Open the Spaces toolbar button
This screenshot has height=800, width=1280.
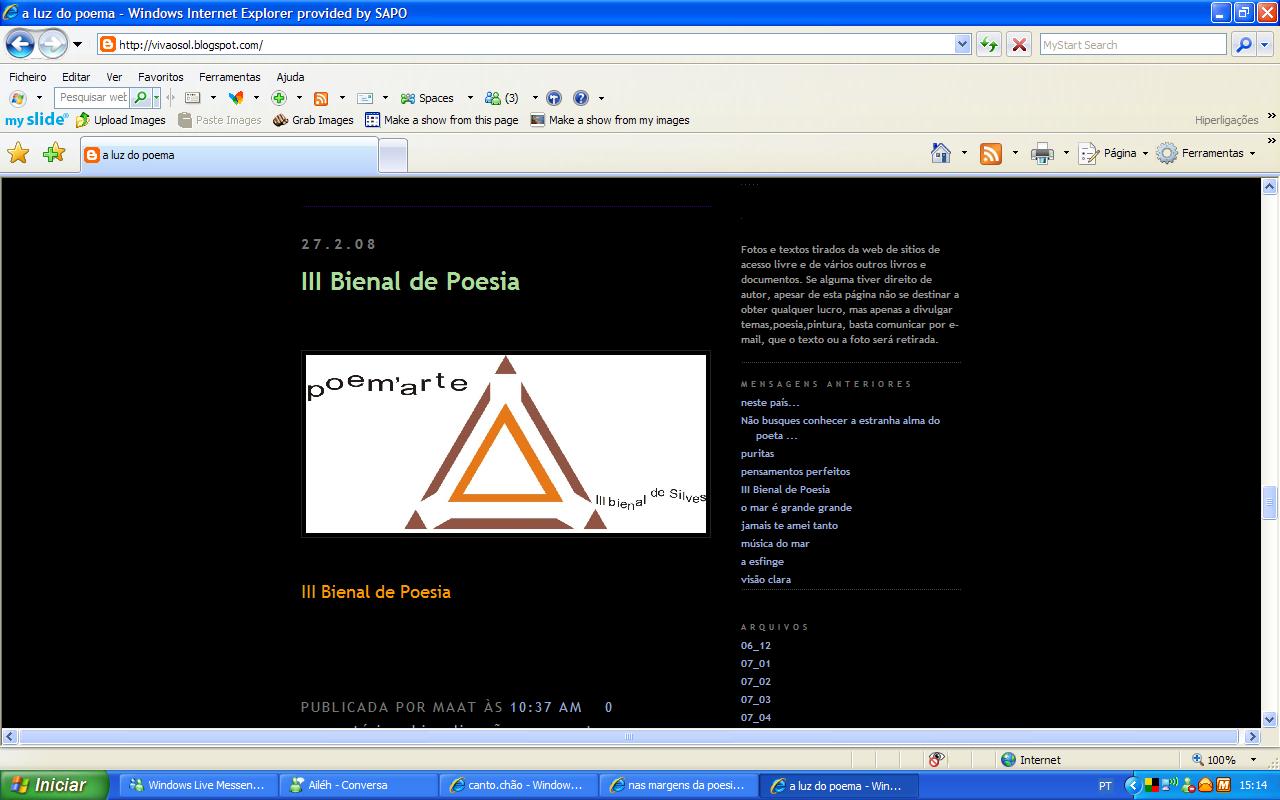pyautogui.click(x=427, y=98)
